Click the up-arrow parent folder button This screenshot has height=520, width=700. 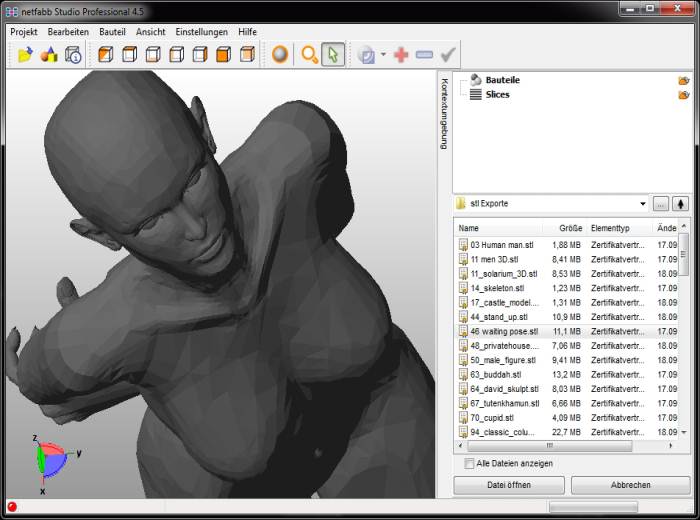coord(681,203)
